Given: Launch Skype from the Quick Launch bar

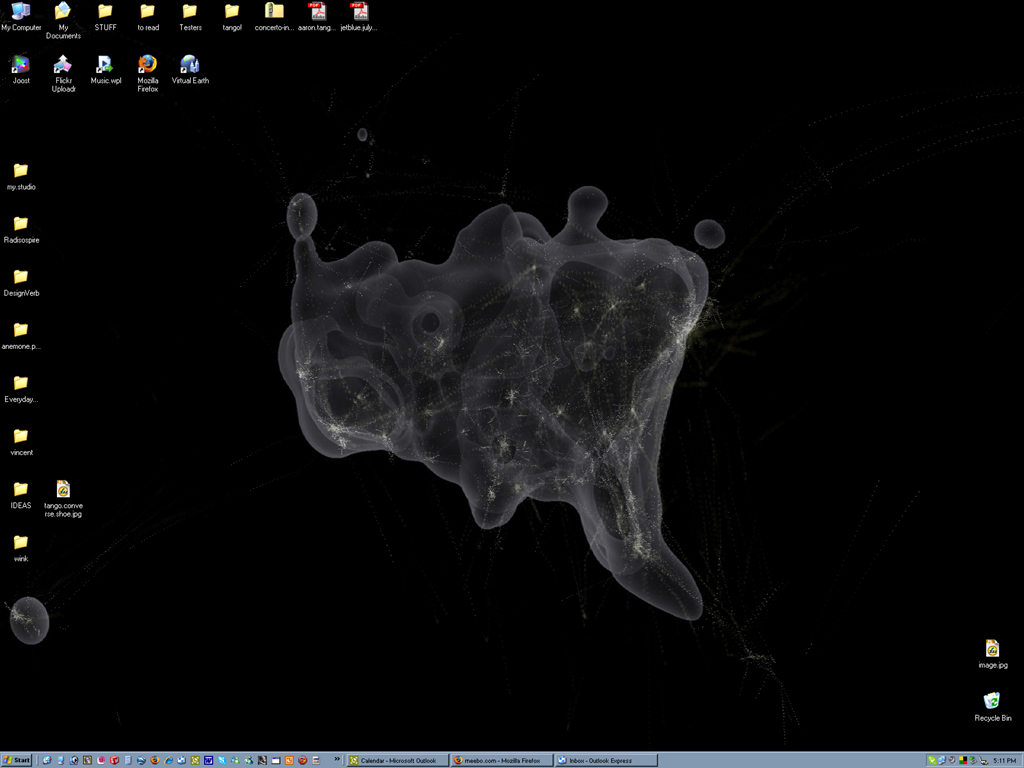Looking at the screenshot, I should click(x=222, y=760).
